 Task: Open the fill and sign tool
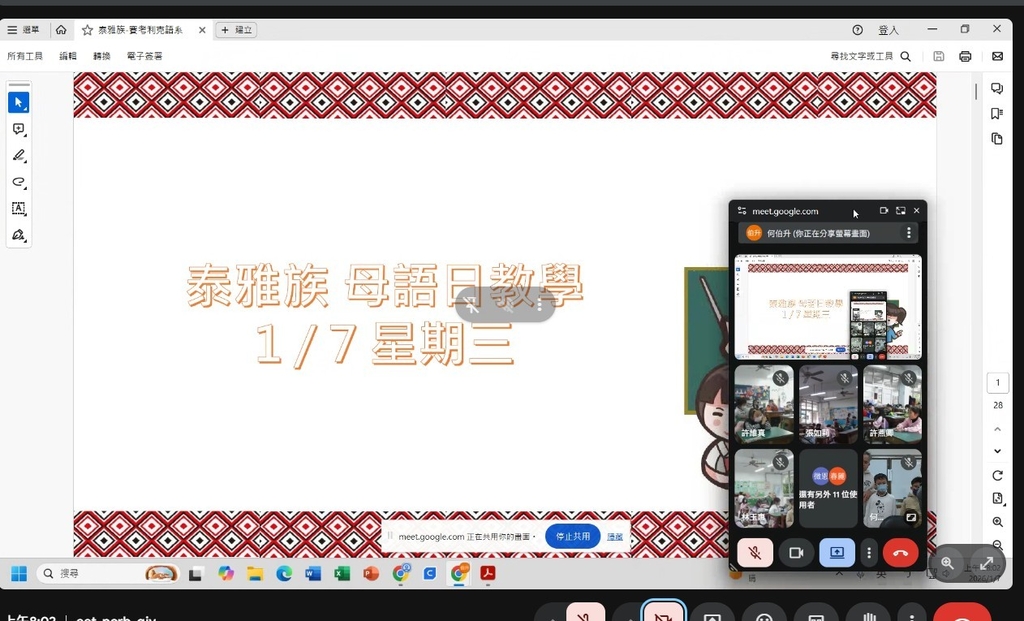[18, 235]
